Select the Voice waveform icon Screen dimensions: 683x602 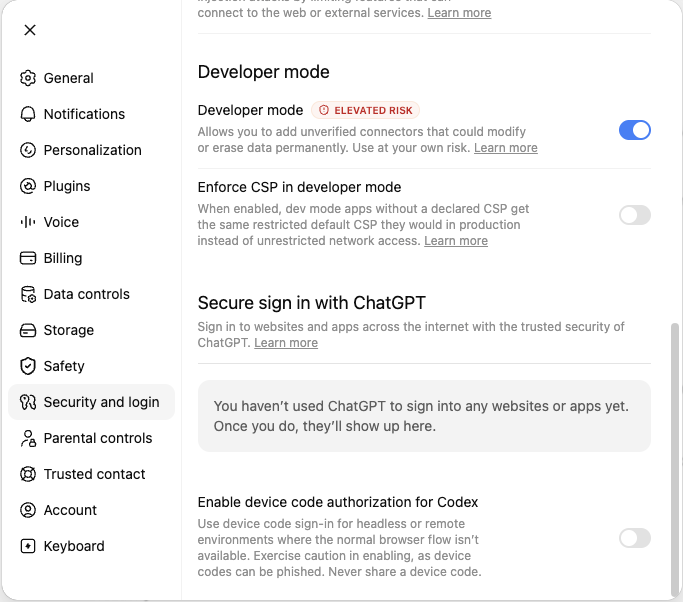pyautogui.click(x=28, y=222)
